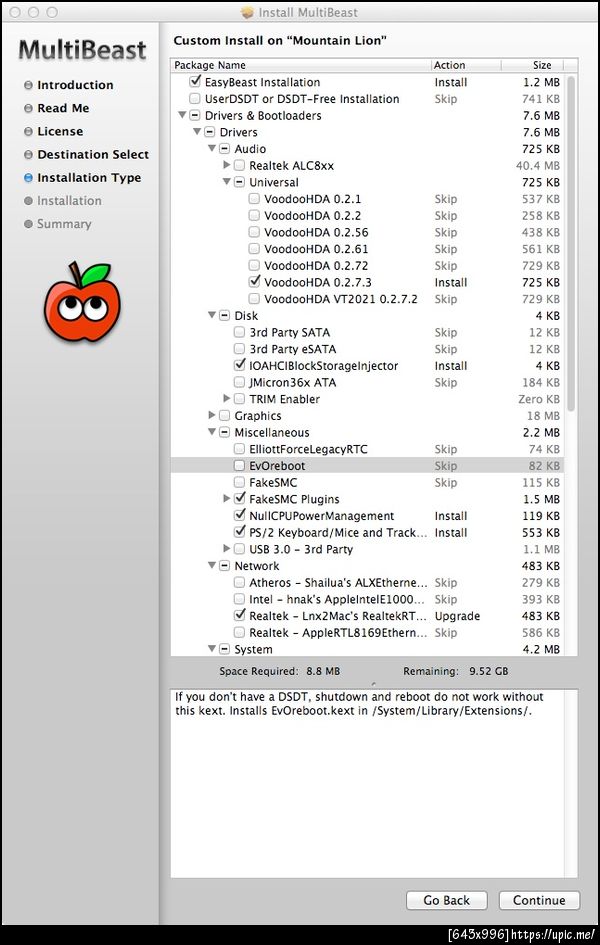Check Atheros Shailua's ALXEthernet checkbox
600x945 pixels.
point(239,582)
